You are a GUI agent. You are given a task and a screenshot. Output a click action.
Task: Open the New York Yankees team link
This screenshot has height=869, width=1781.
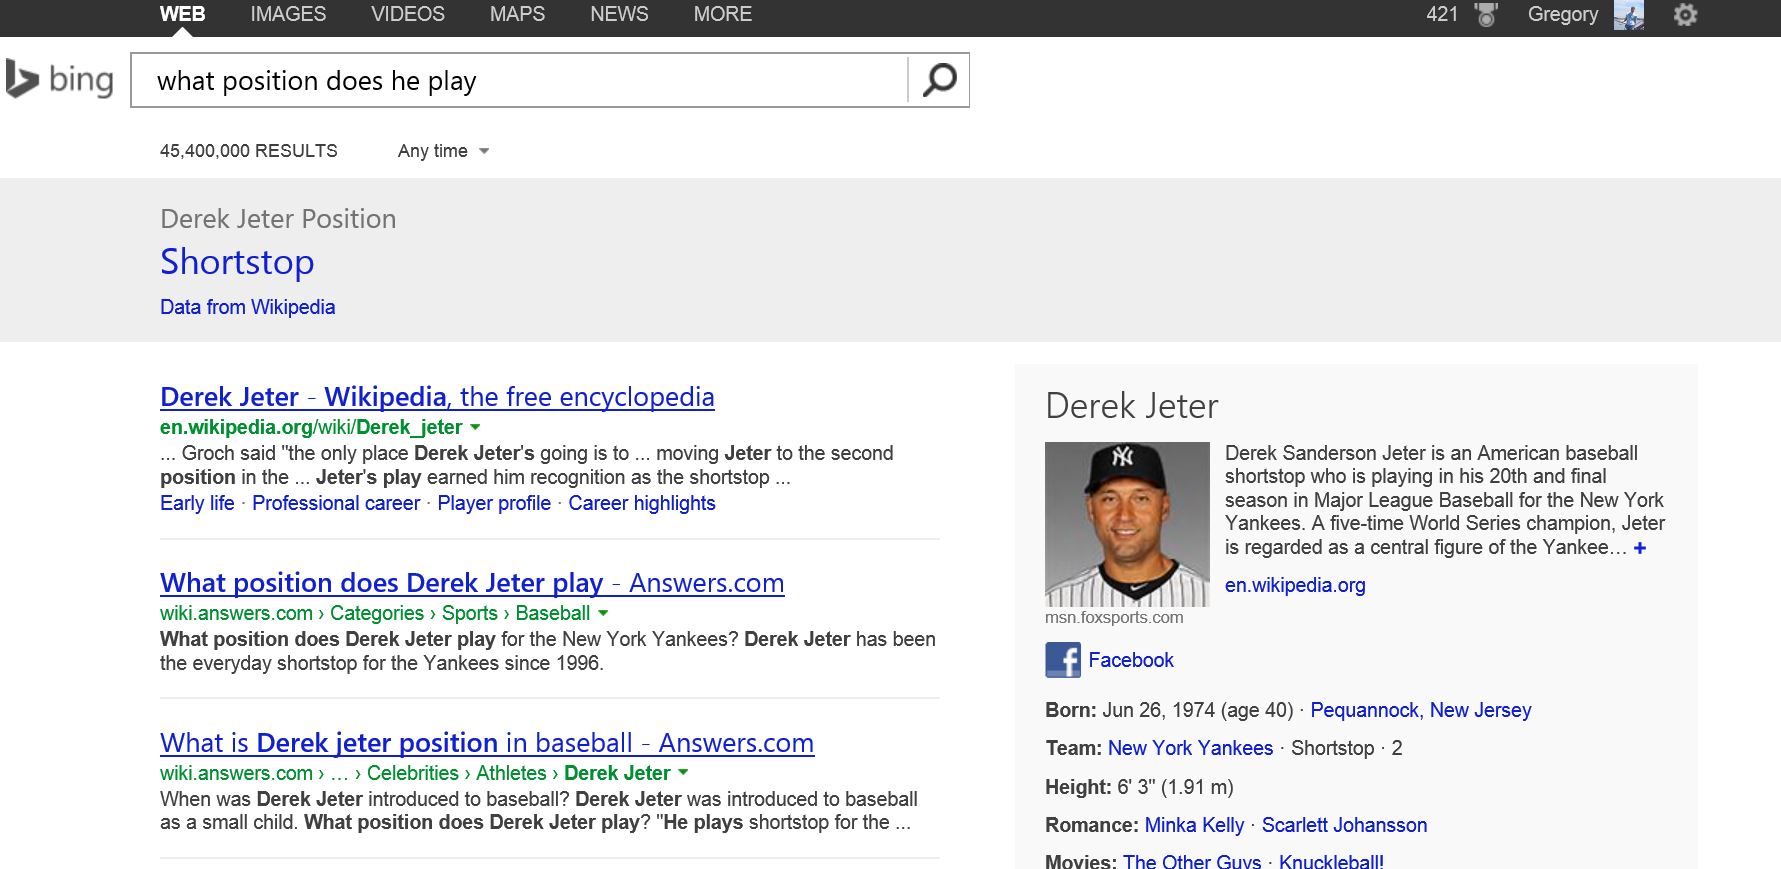pyautogui.click(x=1190, y=748)
